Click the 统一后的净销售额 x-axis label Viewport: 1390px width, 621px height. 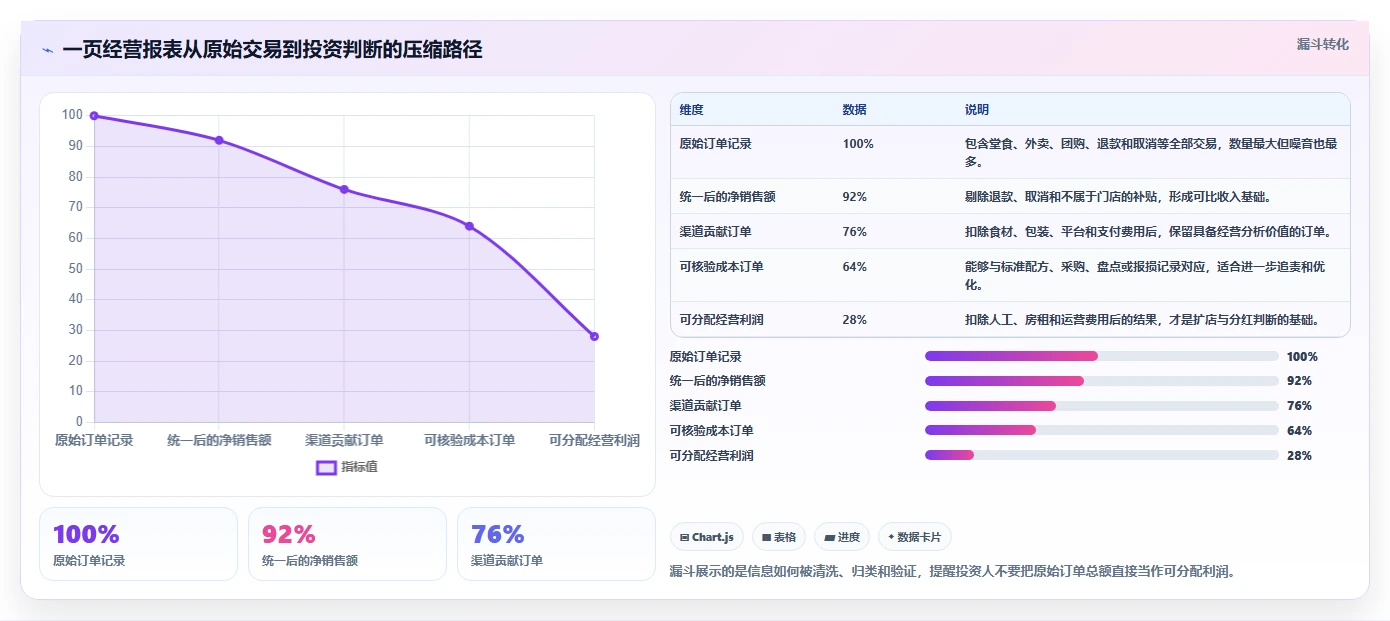(x=219, y=440)
